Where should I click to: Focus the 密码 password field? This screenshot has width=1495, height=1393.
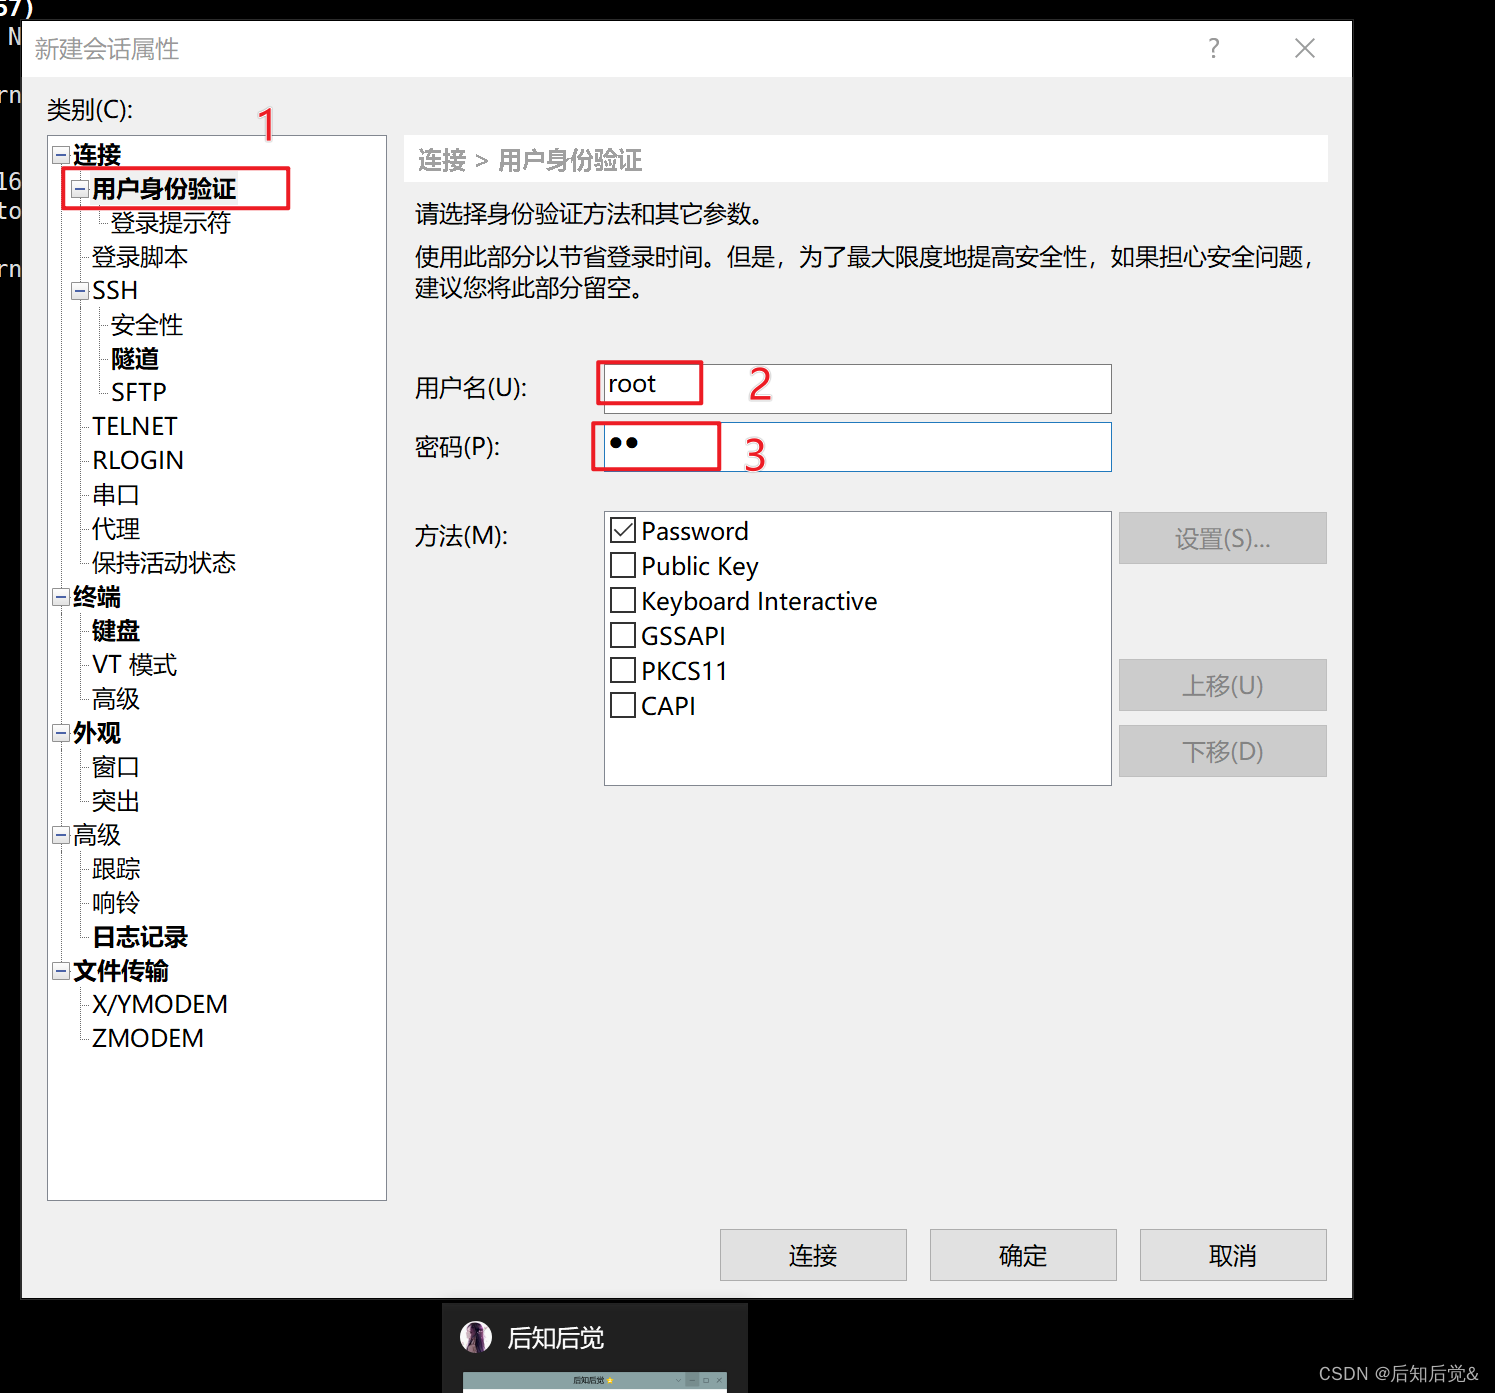(857, 447)
